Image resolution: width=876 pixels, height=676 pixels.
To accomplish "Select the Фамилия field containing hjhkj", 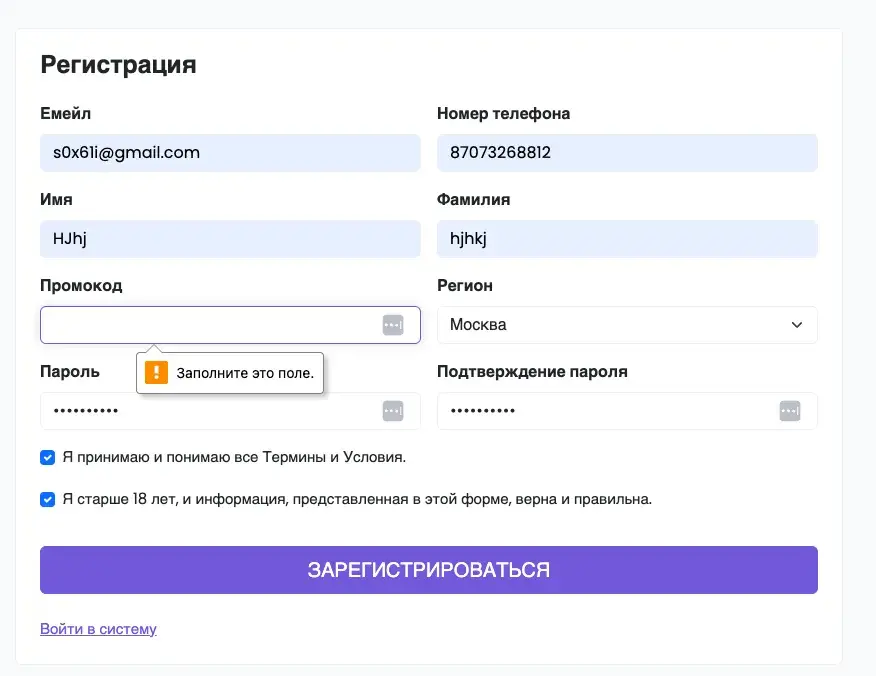I will pos(627,239).
